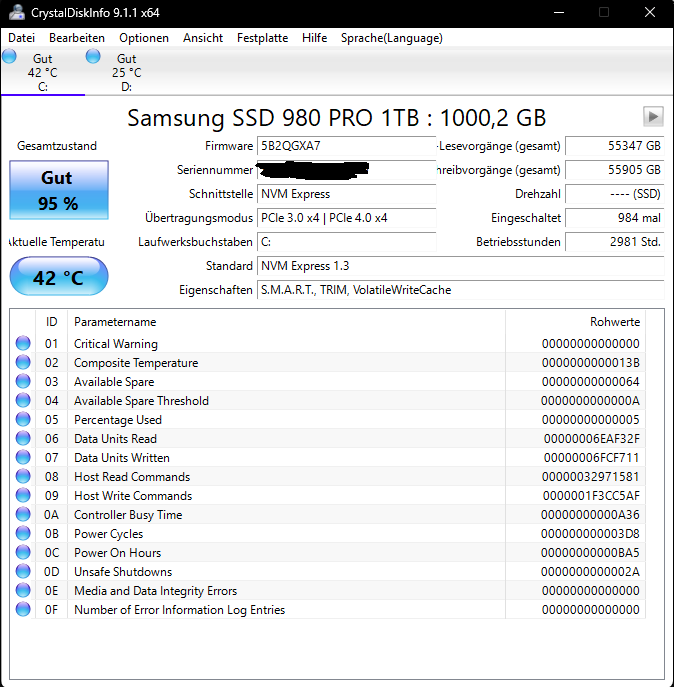
Task: Click the Gut 95 % health status button
Action: pos(59,190)
